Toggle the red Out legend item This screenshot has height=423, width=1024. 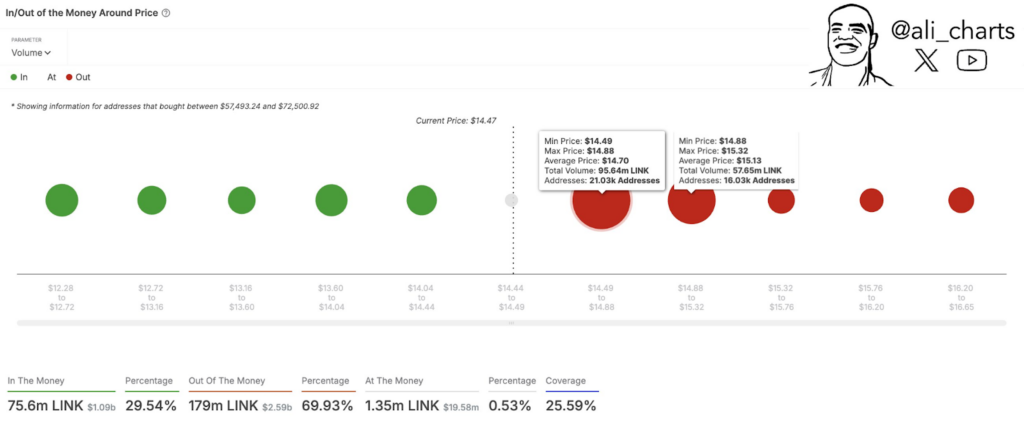pos(78,77)
